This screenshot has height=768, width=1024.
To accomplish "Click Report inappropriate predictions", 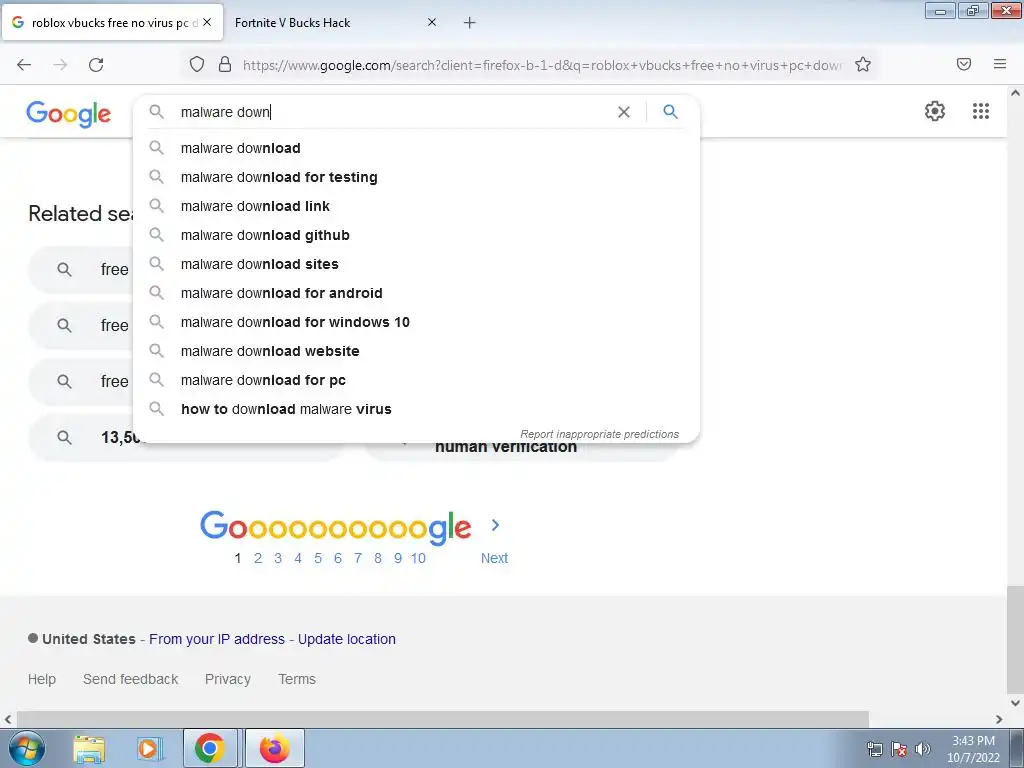I will 599,434.
